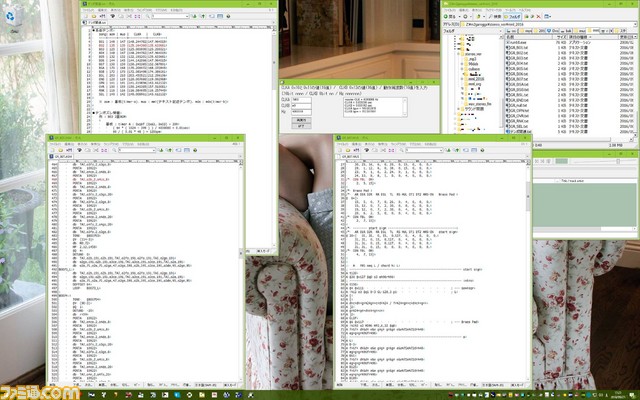
Task: Click green Back arrow in Explorer toolbar
Action: point(446,16)
